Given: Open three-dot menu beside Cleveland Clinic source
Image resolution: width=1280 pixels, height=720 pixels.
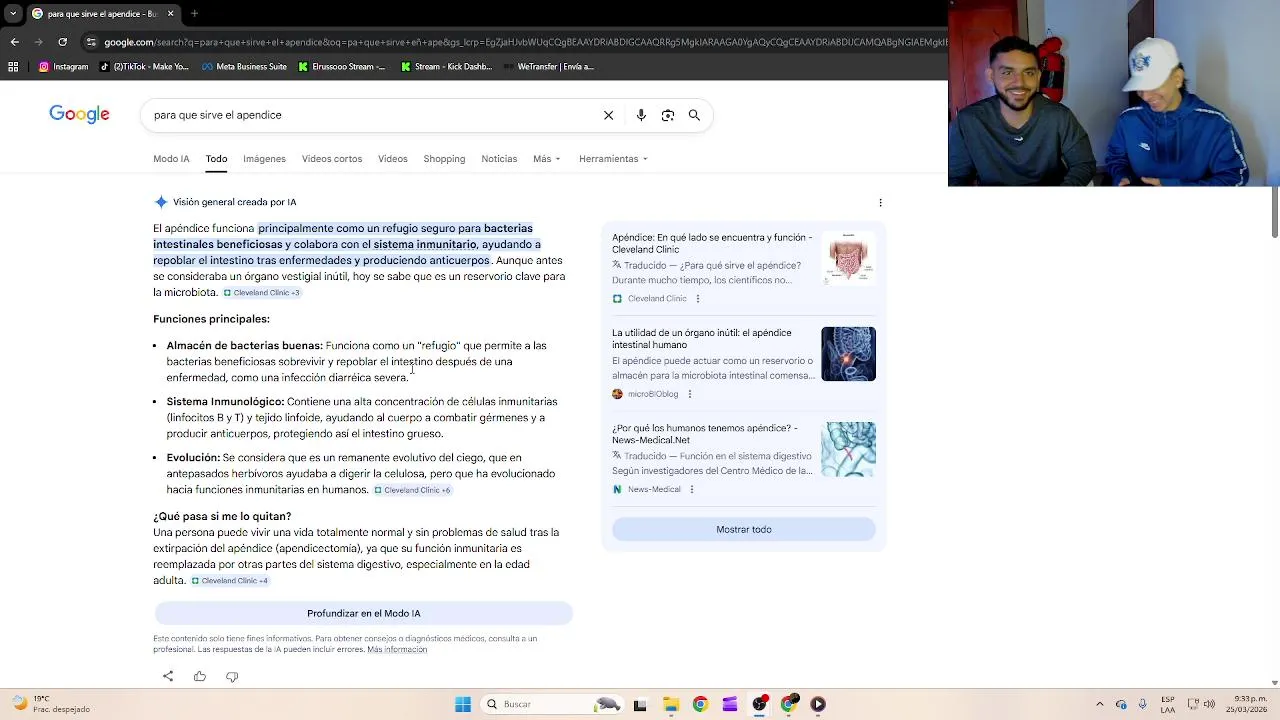Looking at the screenshot, I should [698, 298].
